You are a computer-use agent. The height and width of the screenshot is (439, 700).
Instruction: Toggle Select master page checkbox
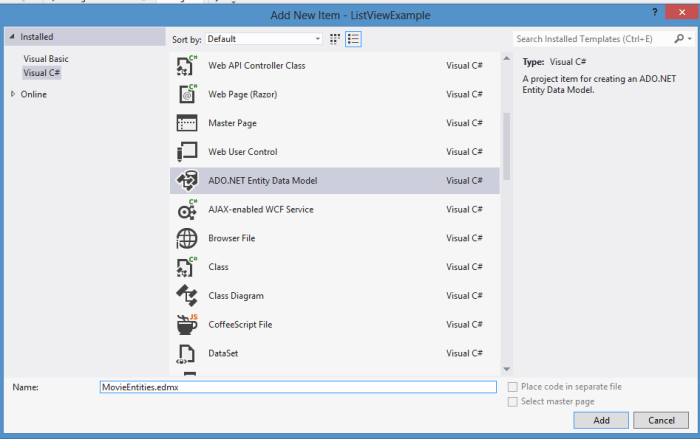[513, 402]
